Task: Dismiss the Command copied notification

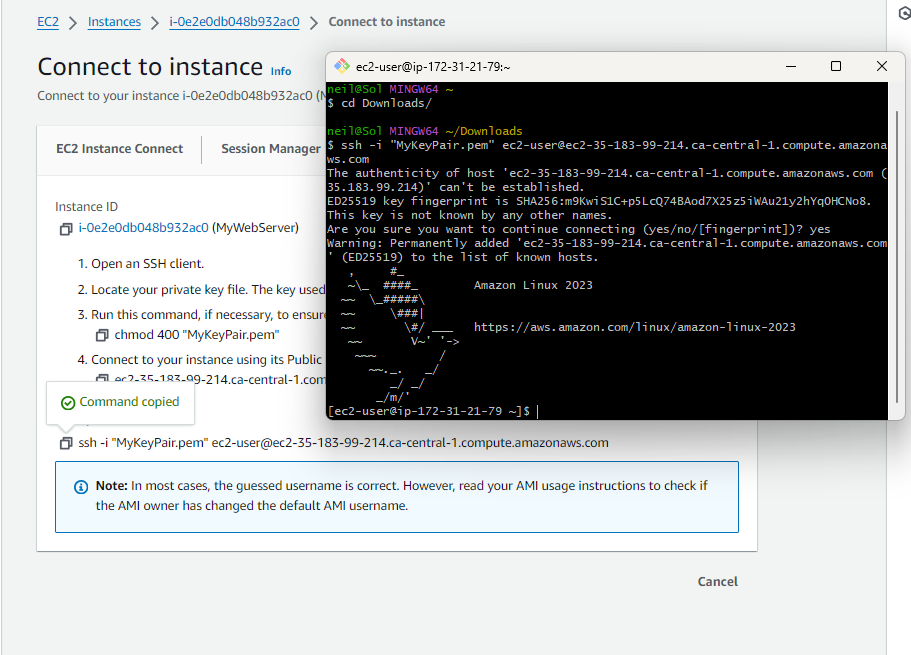Action: pyautogui.click(x=120, y=402)
